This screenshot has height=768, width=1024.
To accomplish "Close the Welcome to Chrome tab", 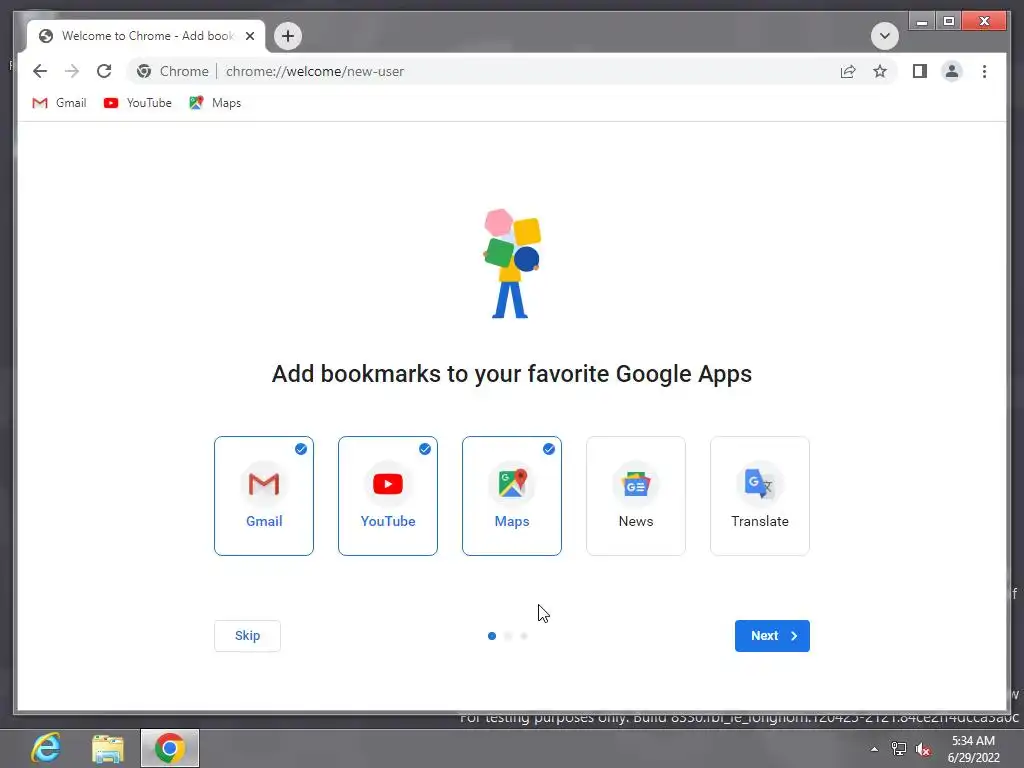I will point(249,36).
